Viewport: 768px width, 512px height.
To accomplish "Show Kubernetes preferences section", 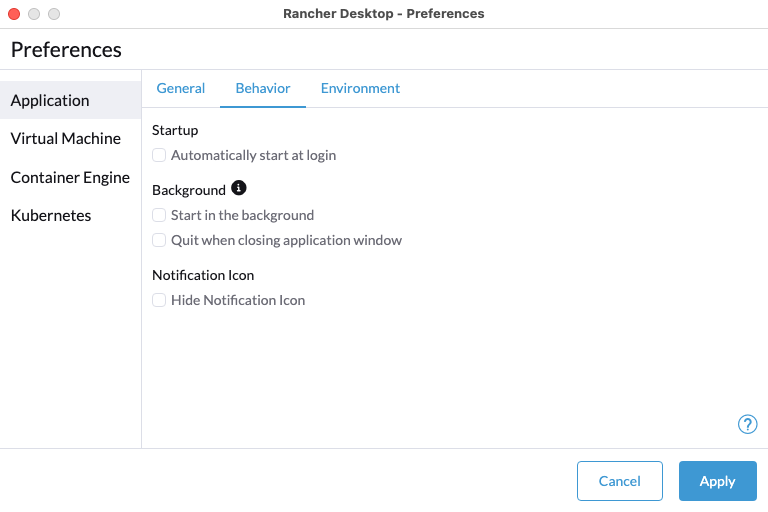I will (x=51, y=215).
